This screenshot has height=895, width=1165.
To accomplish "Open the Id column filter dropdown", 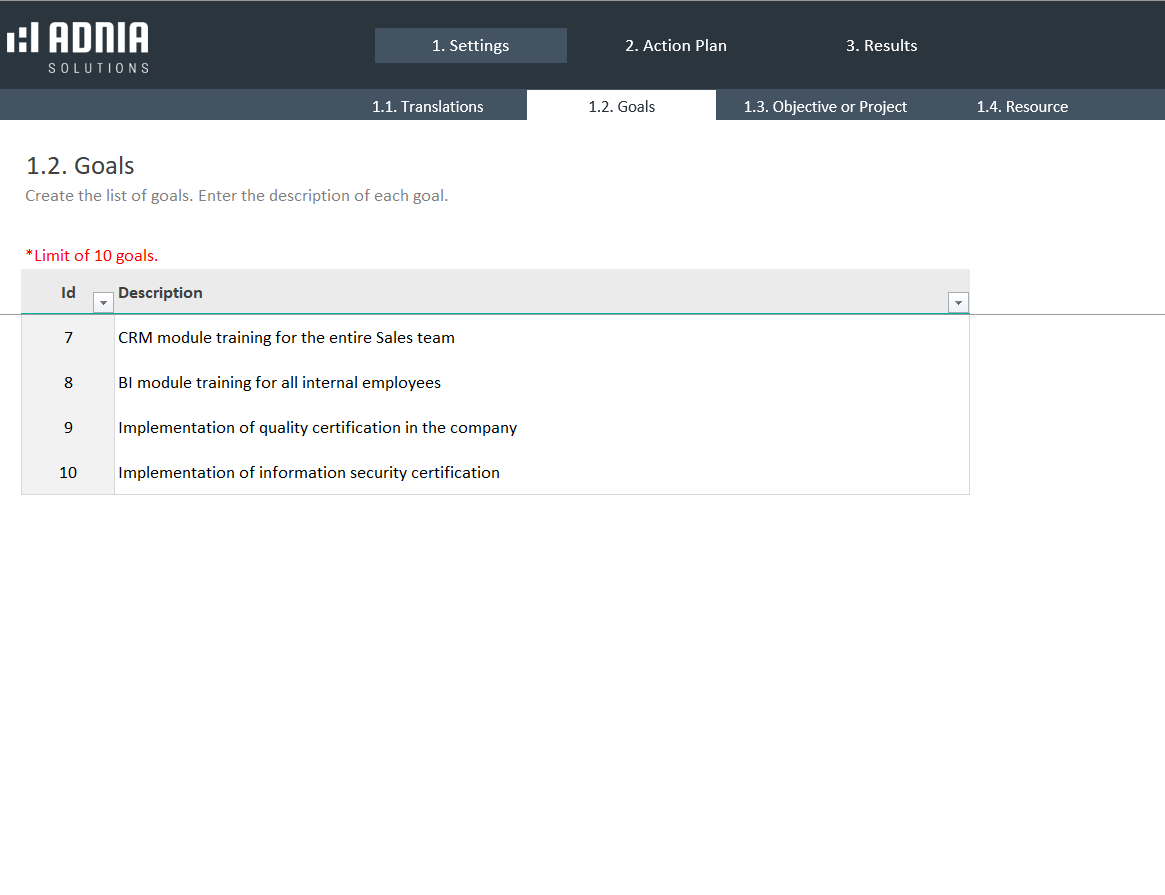I will (x=102, y=303).
